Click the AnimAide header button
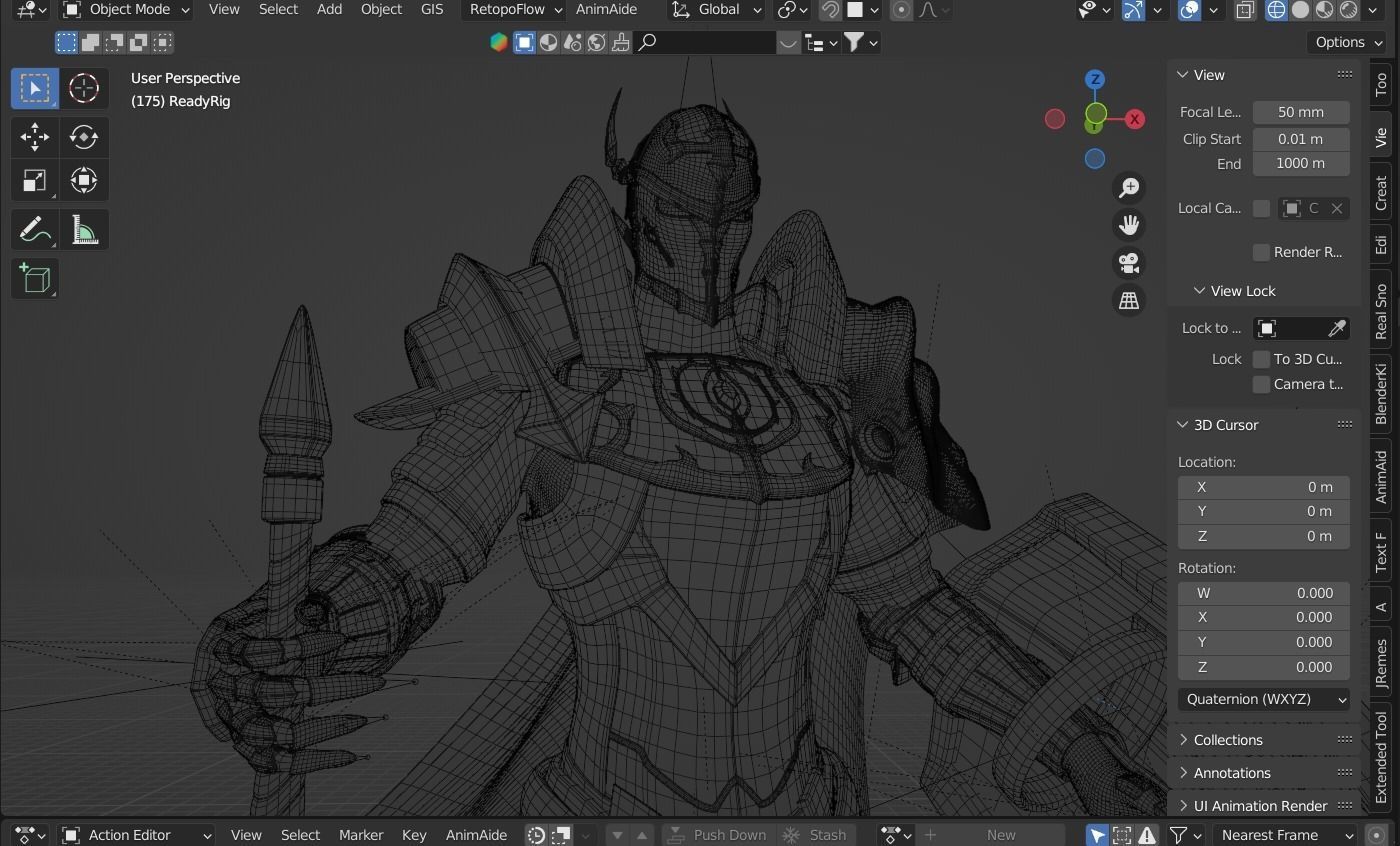The height and width of the screenshot is (846, 1400). 607,10
